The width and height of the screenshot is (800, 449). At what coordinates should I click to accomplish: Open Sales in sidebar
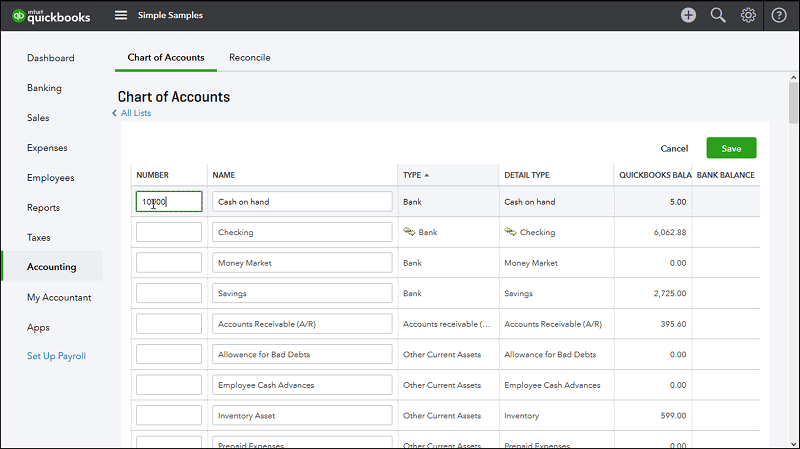(x=38, y=118)
